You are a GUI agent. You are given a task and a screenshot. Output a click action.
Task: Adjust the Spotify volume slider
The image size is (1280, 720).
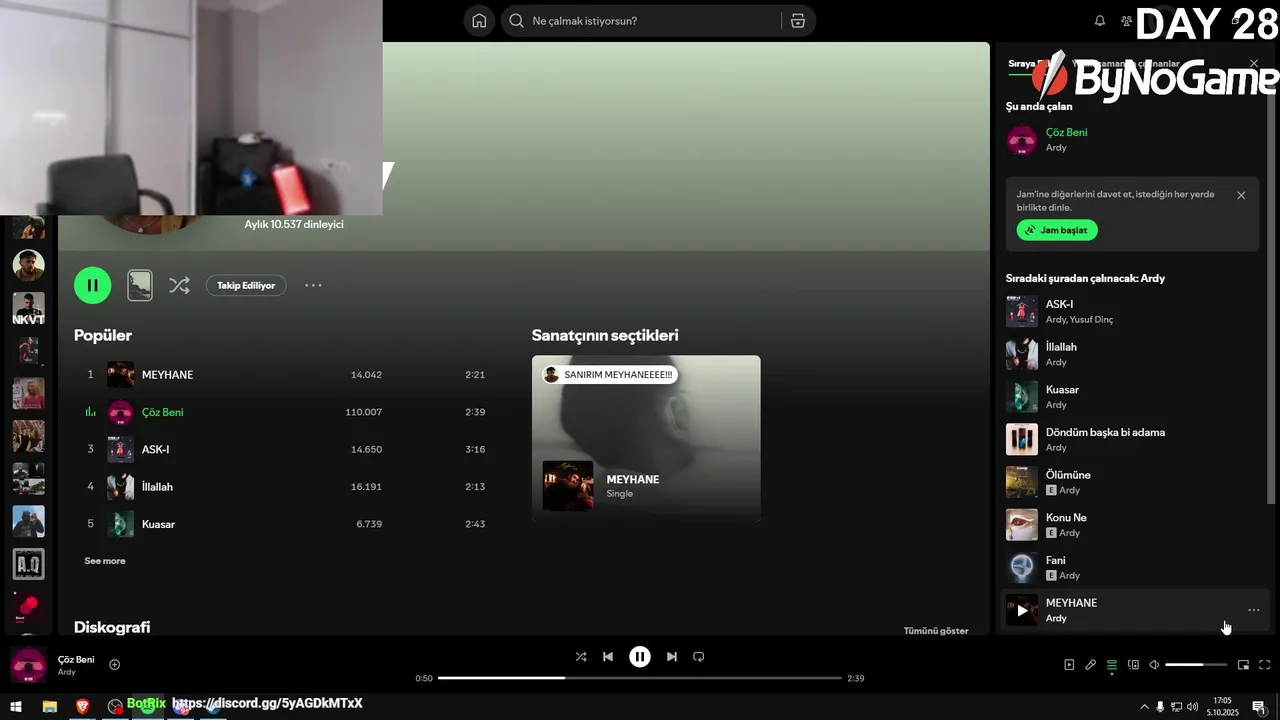1196,665
